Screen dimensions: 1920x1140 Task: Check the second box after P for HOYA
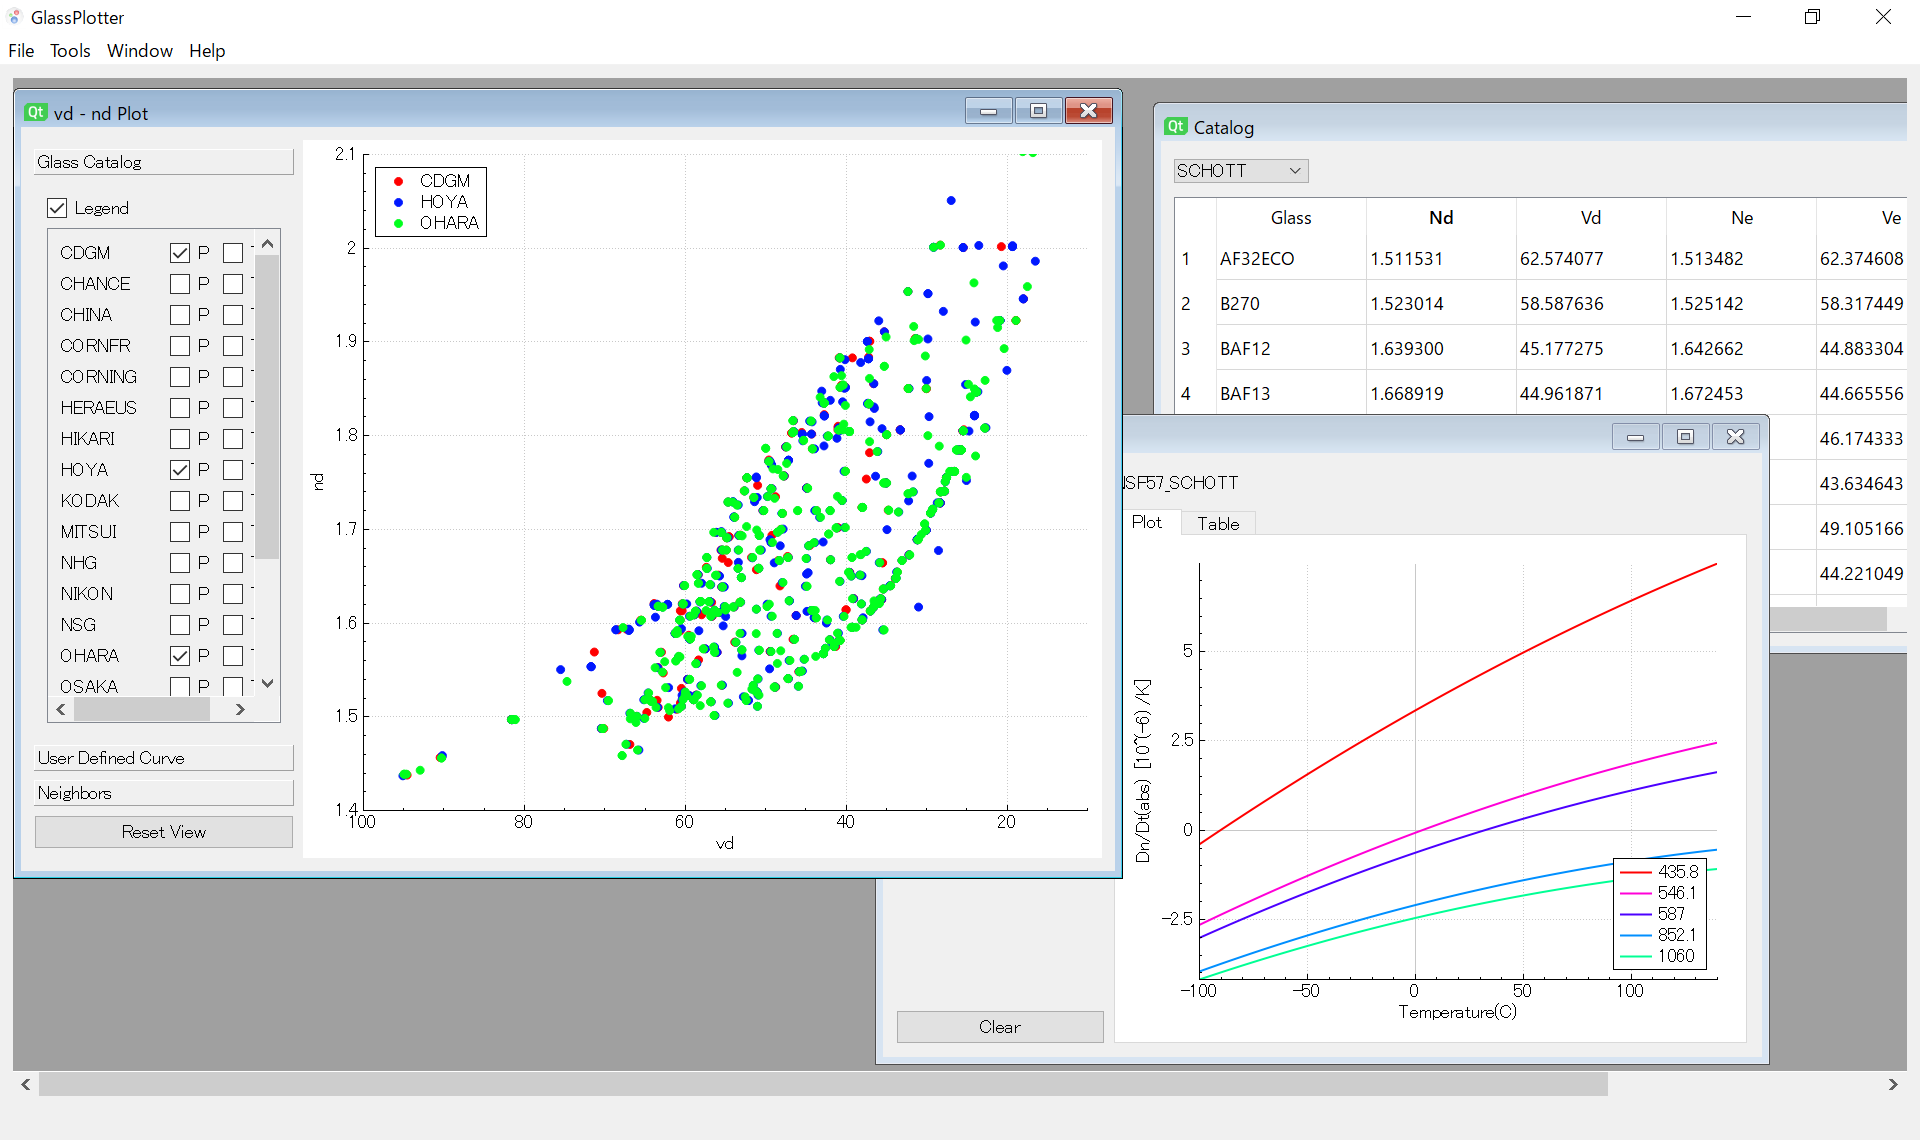click(x=233, y=470)
